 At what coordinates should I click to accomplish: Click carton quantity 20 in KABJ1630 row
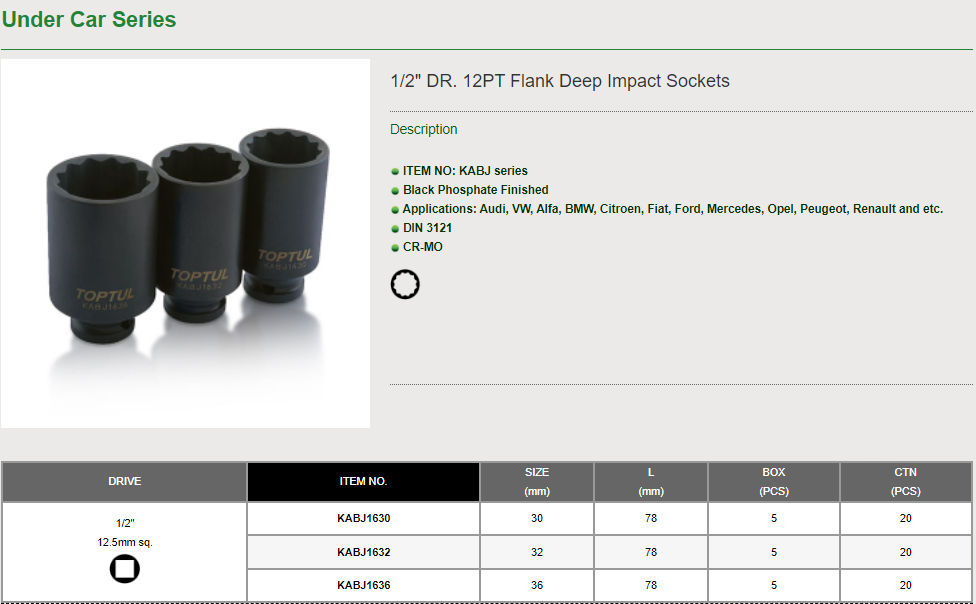tap(906, 518)
